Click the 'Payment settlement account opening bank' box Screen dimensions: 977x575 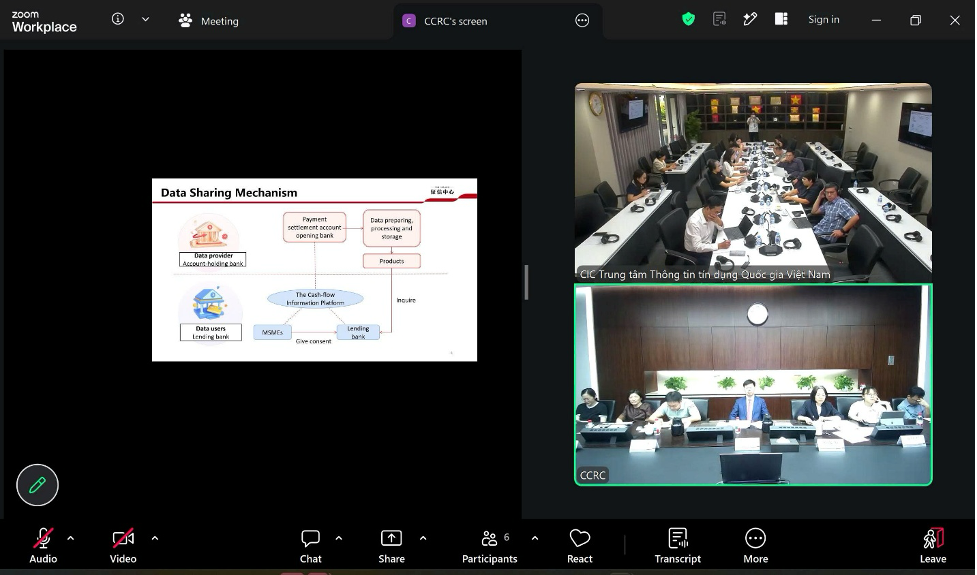315,227
